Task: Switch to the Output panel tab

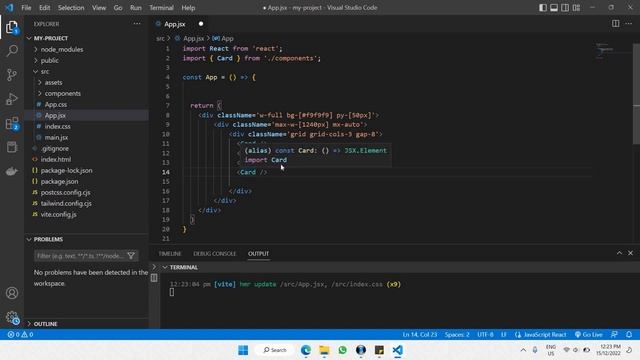Action: [x=258, y=253]
